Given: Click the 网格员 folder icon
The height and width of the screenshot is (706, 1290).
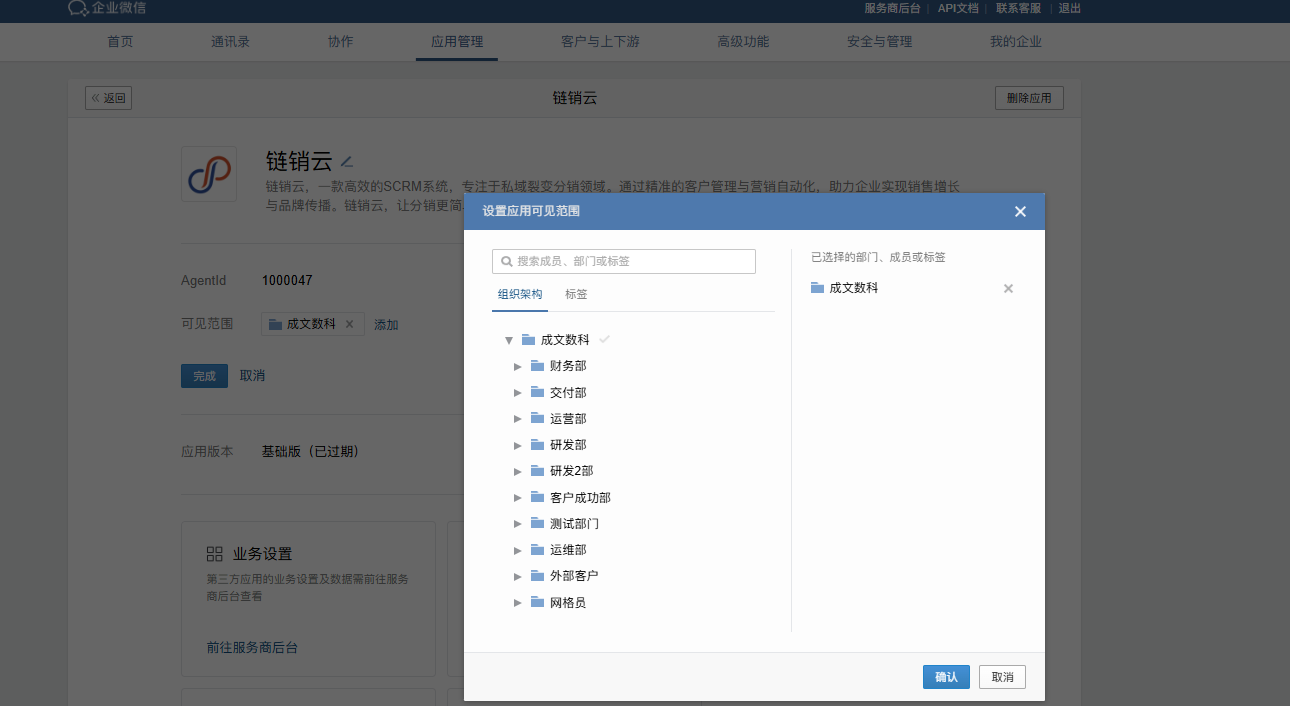Looking at the screenshot, I should (537, 602).
